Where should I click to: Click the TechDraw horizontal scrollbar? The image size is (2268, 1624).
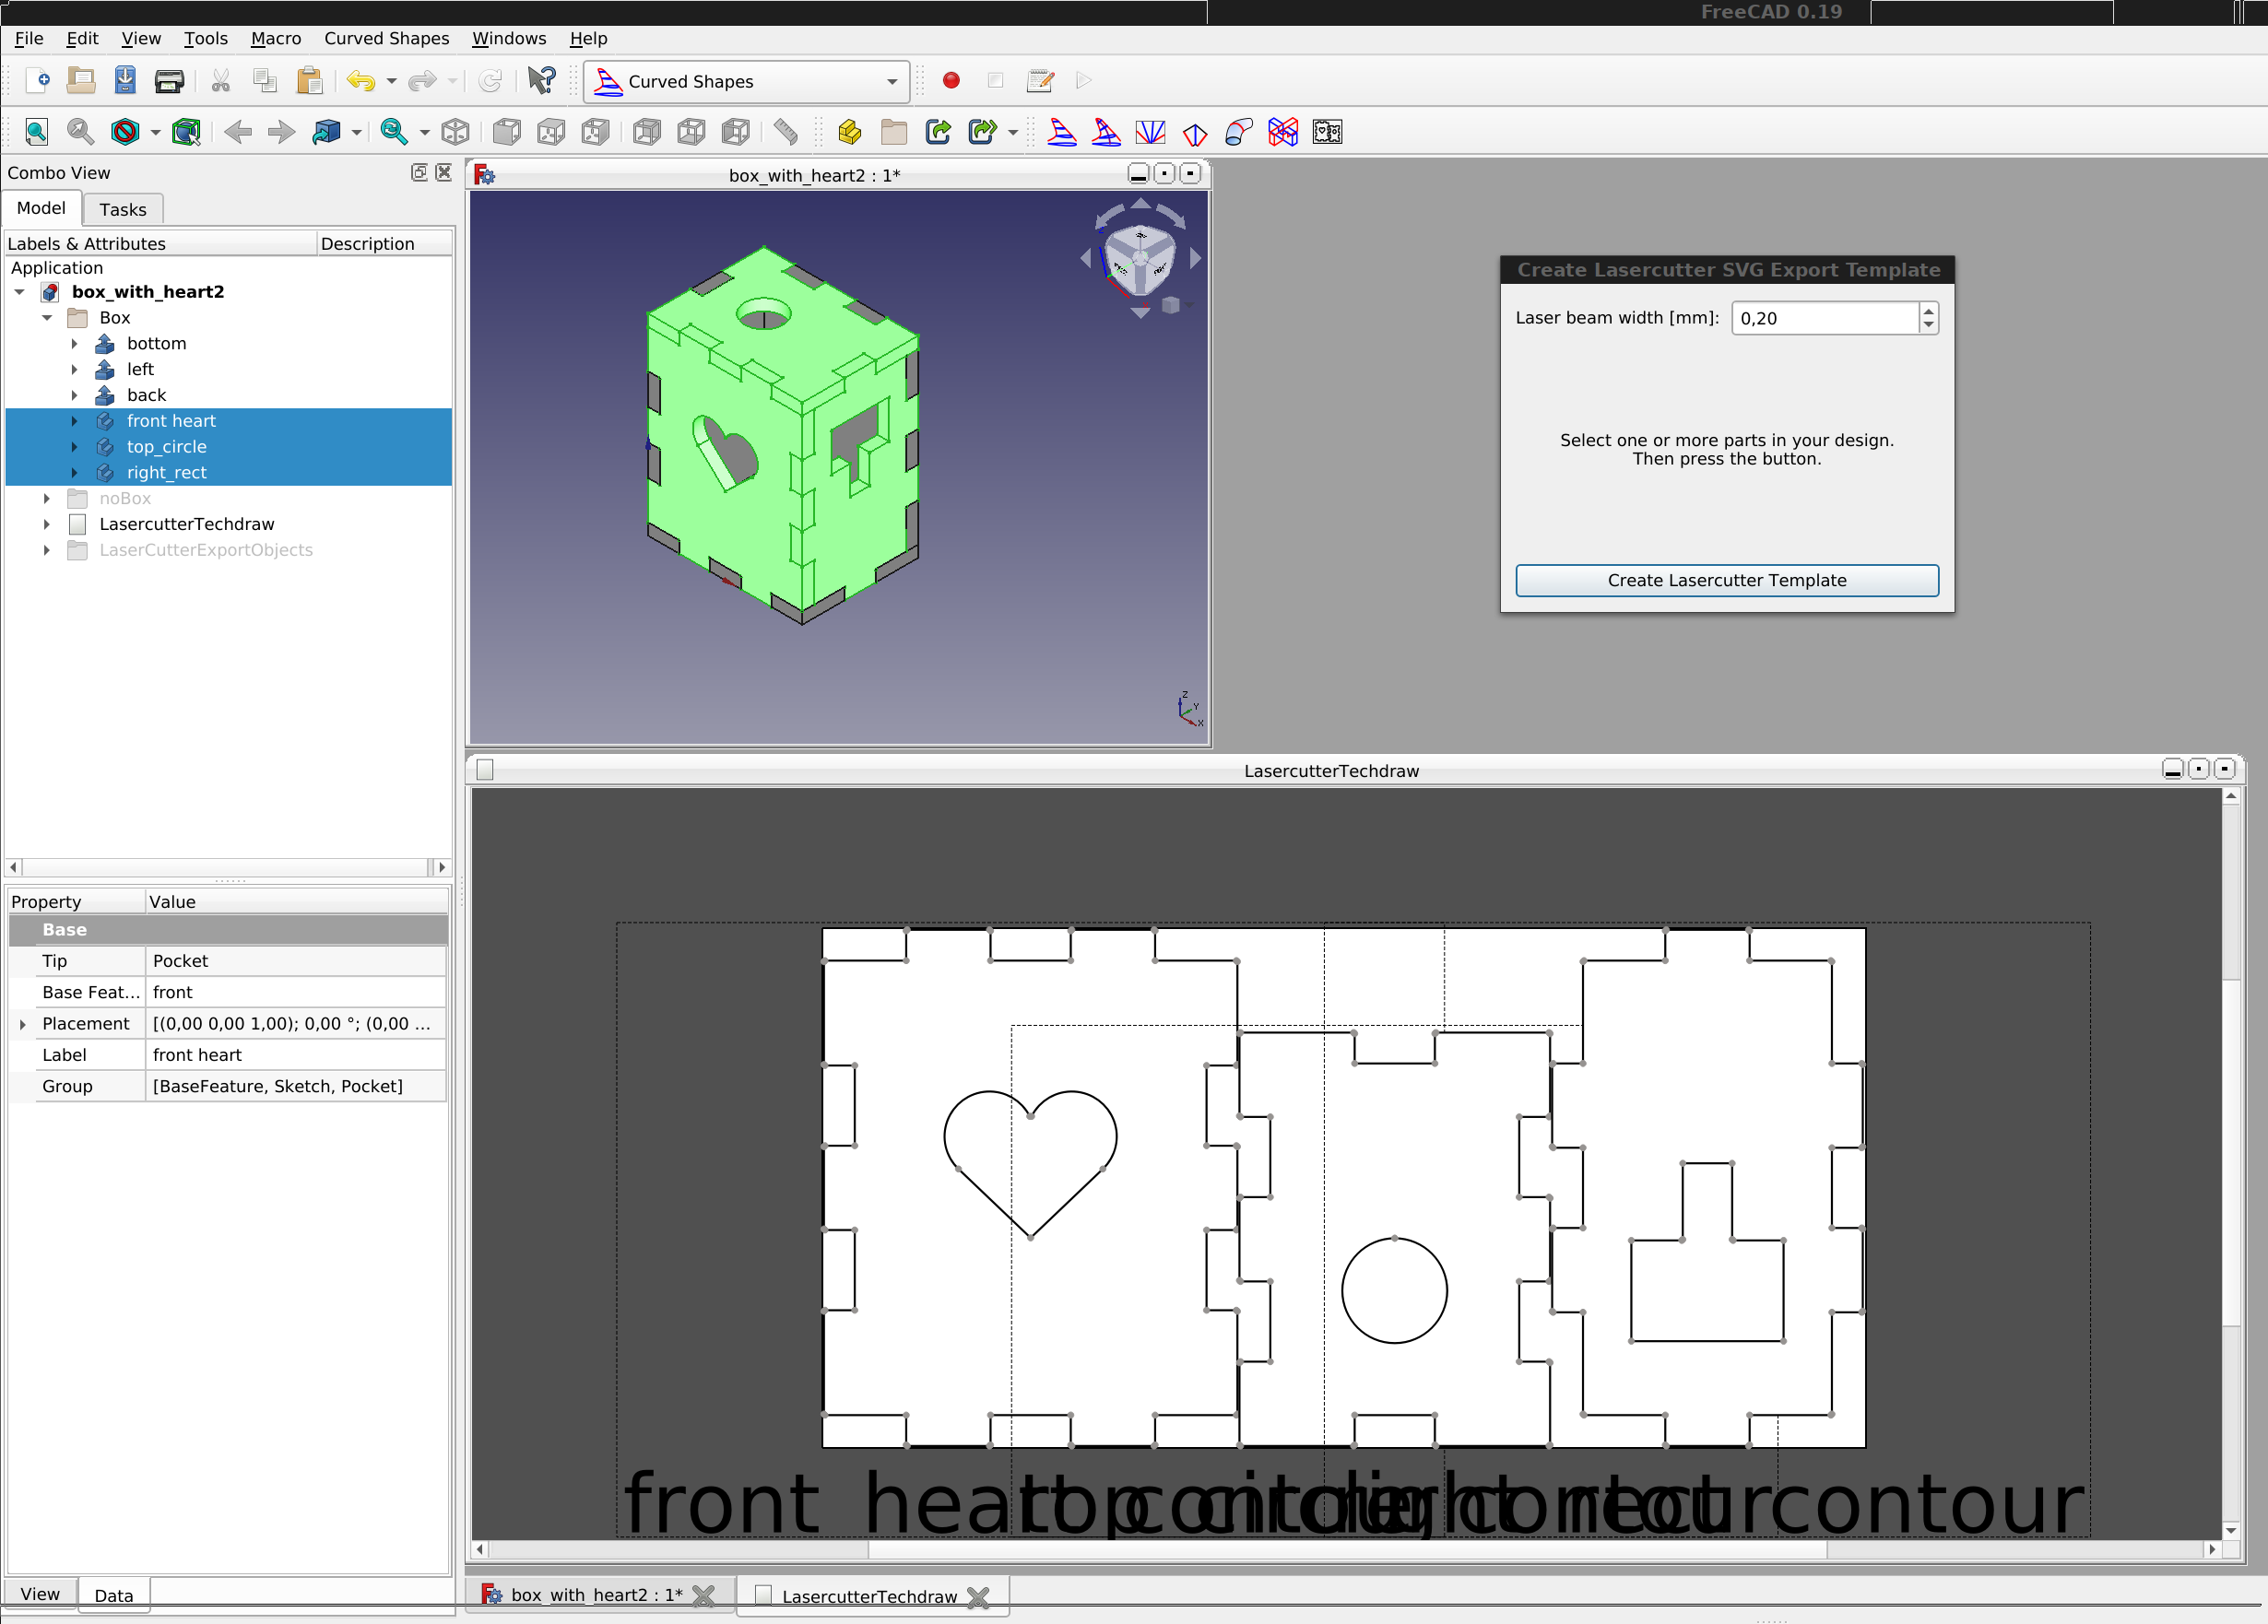tap(1346, 1550)
